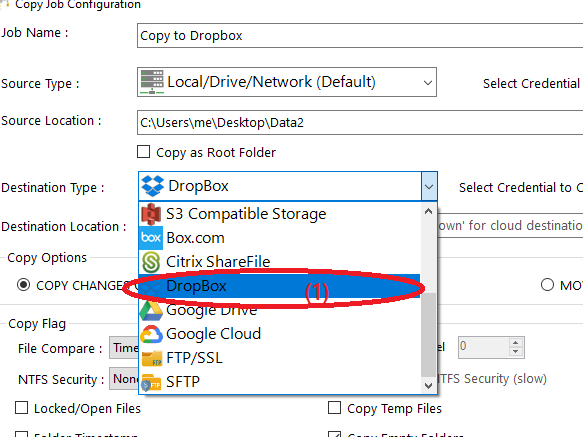Choose Google Cloud destination option

click(280, 334)
